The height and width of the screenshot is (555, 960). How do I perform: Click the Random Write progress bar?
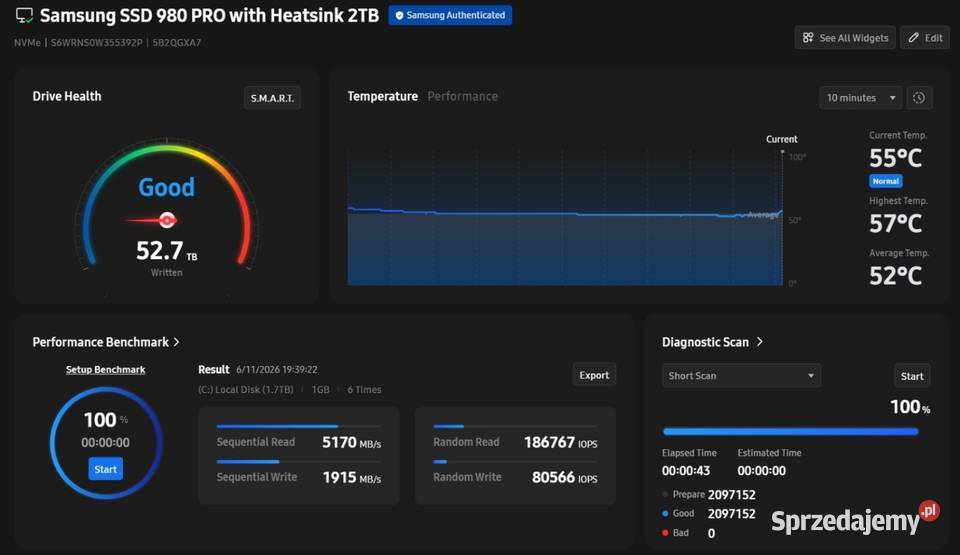(515, 461)
